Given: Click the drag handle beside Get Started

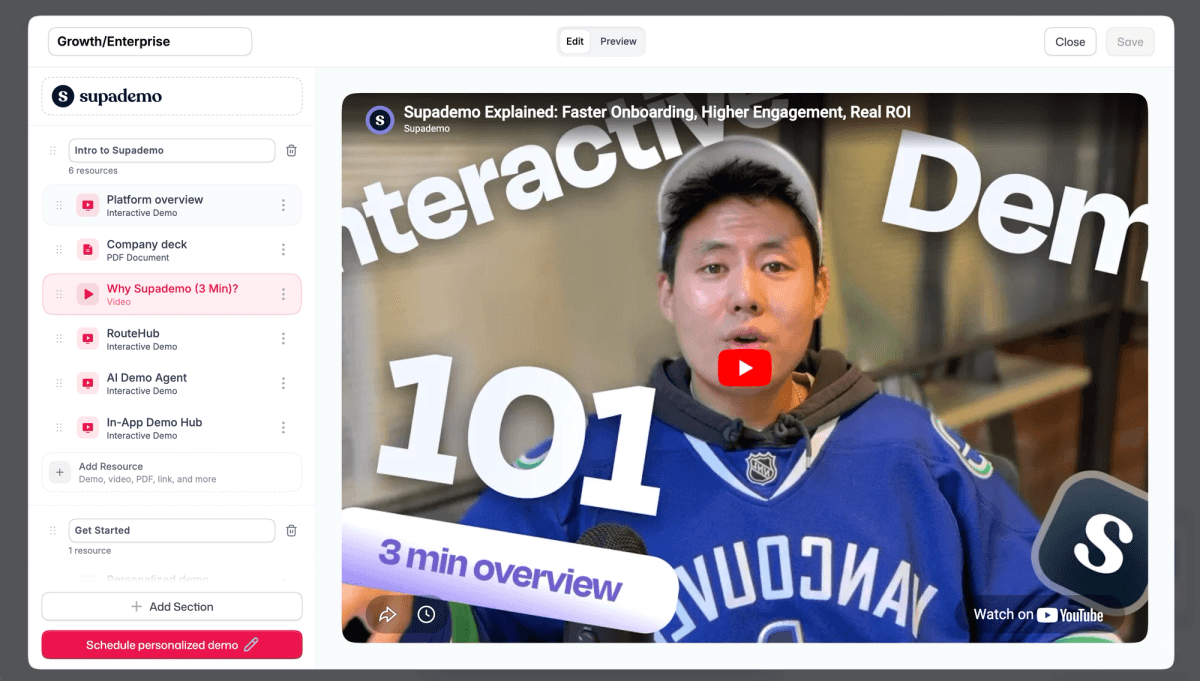Looking at the screenshot, I should click(x=53, y=530).
